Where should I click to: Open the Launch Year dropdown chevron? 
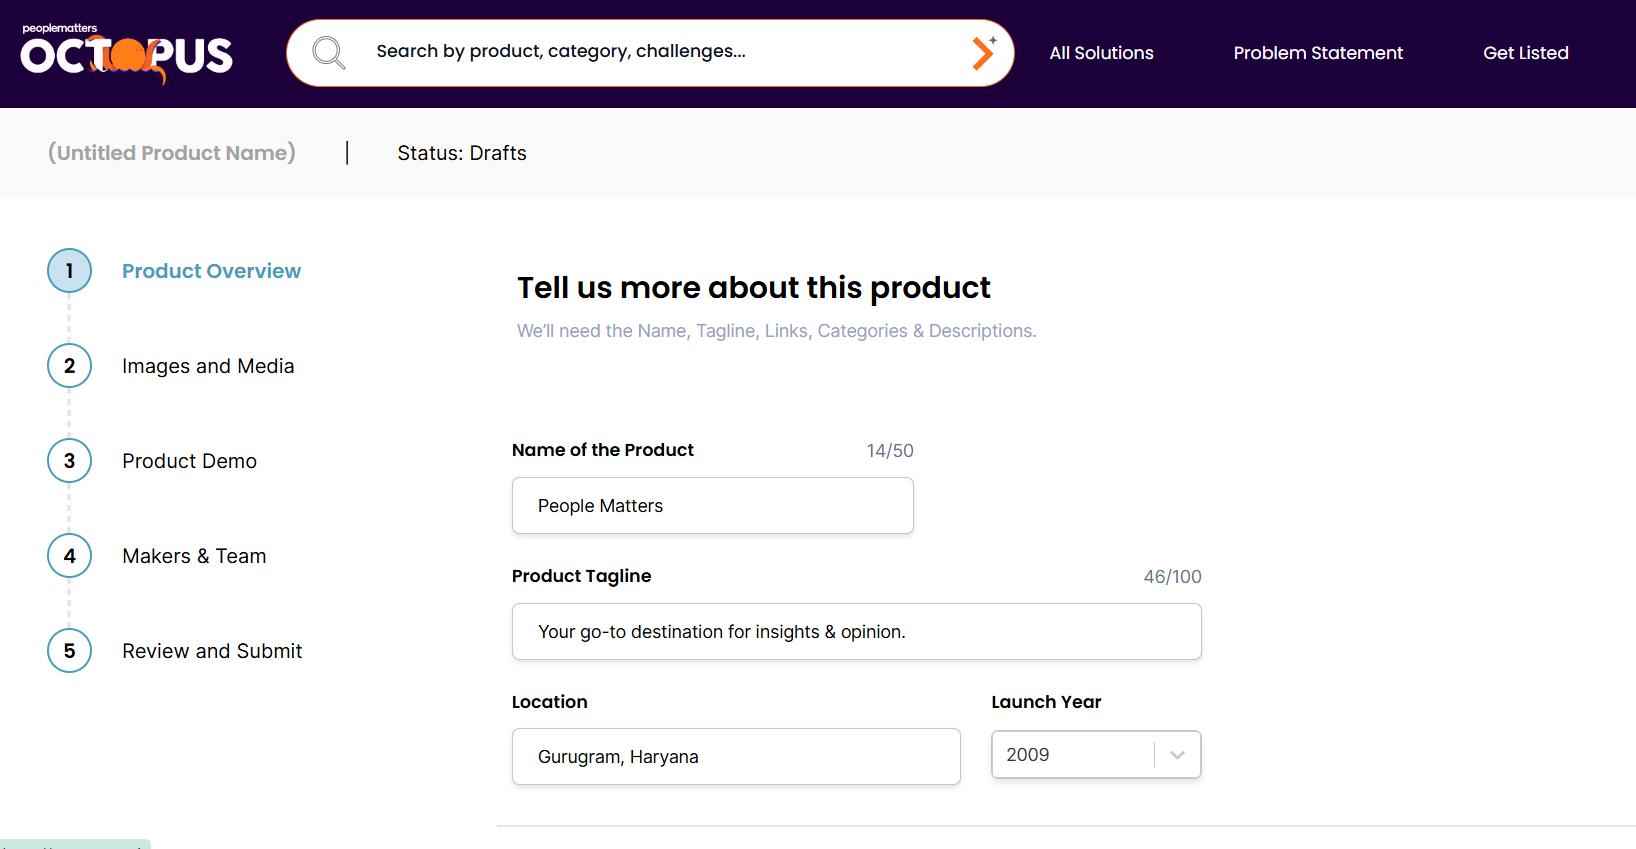[x=1177, y=755]
